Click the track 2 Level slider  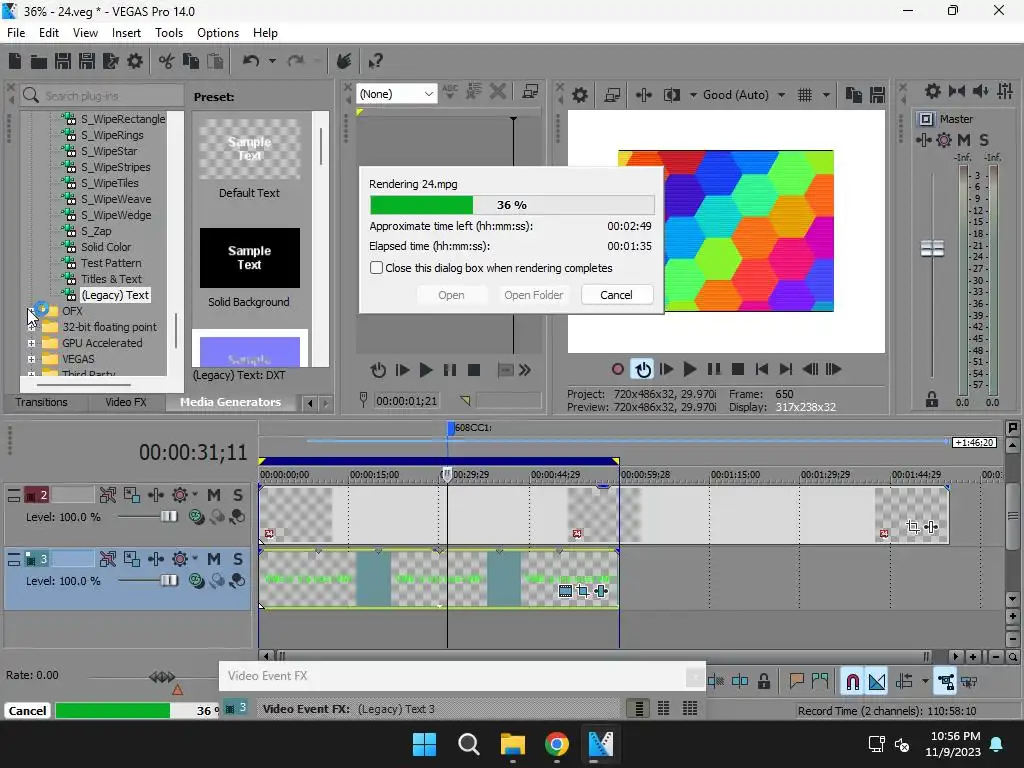click(169, 517)
